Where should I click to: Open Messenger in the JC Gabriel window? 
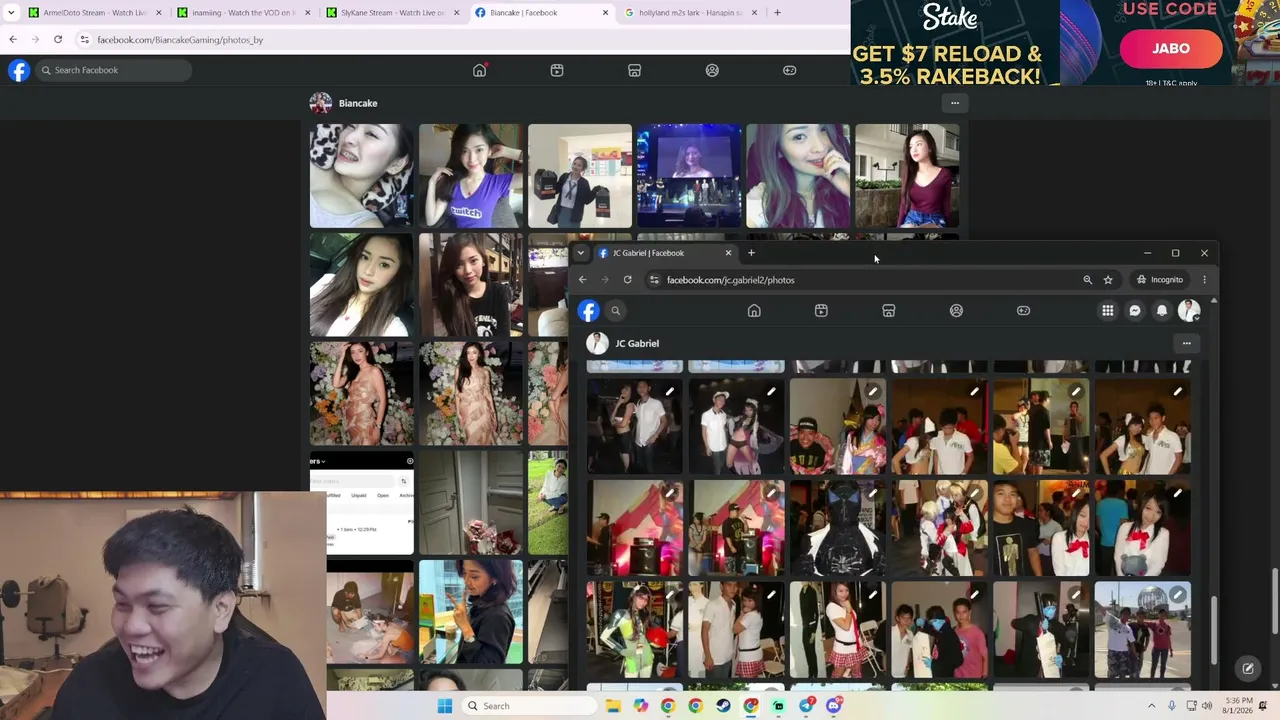1135,311
